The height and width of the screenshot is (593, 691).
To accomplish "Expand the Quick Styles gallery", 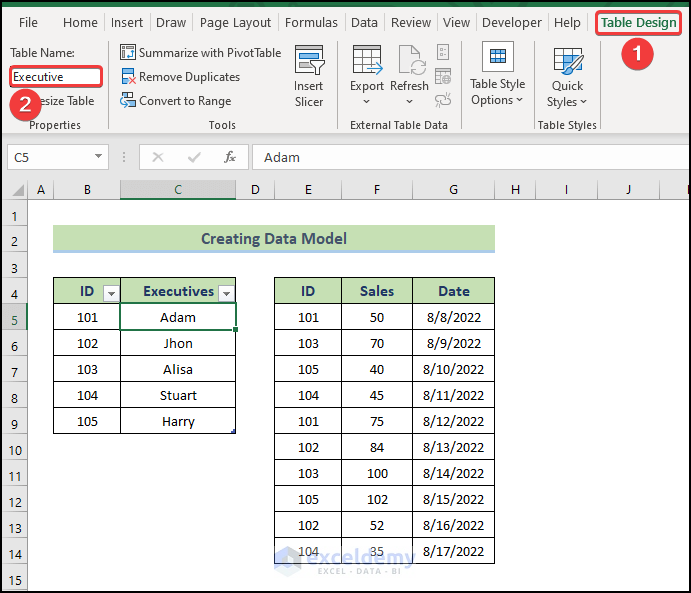I will click(x=567, y=76).
